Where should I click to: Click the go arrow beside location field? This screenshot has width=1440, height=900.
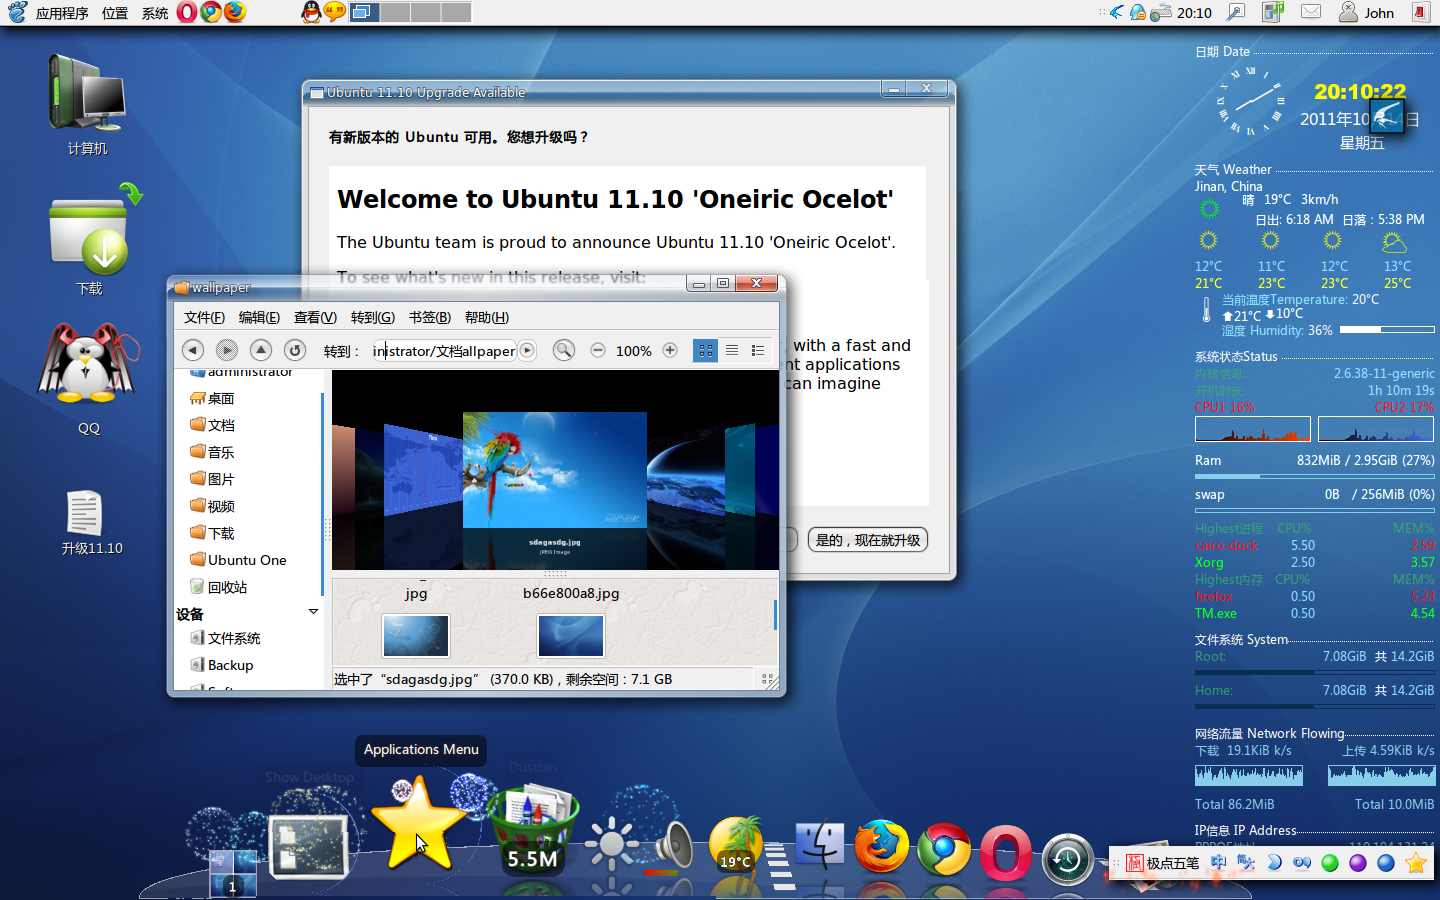click(527, 350)
